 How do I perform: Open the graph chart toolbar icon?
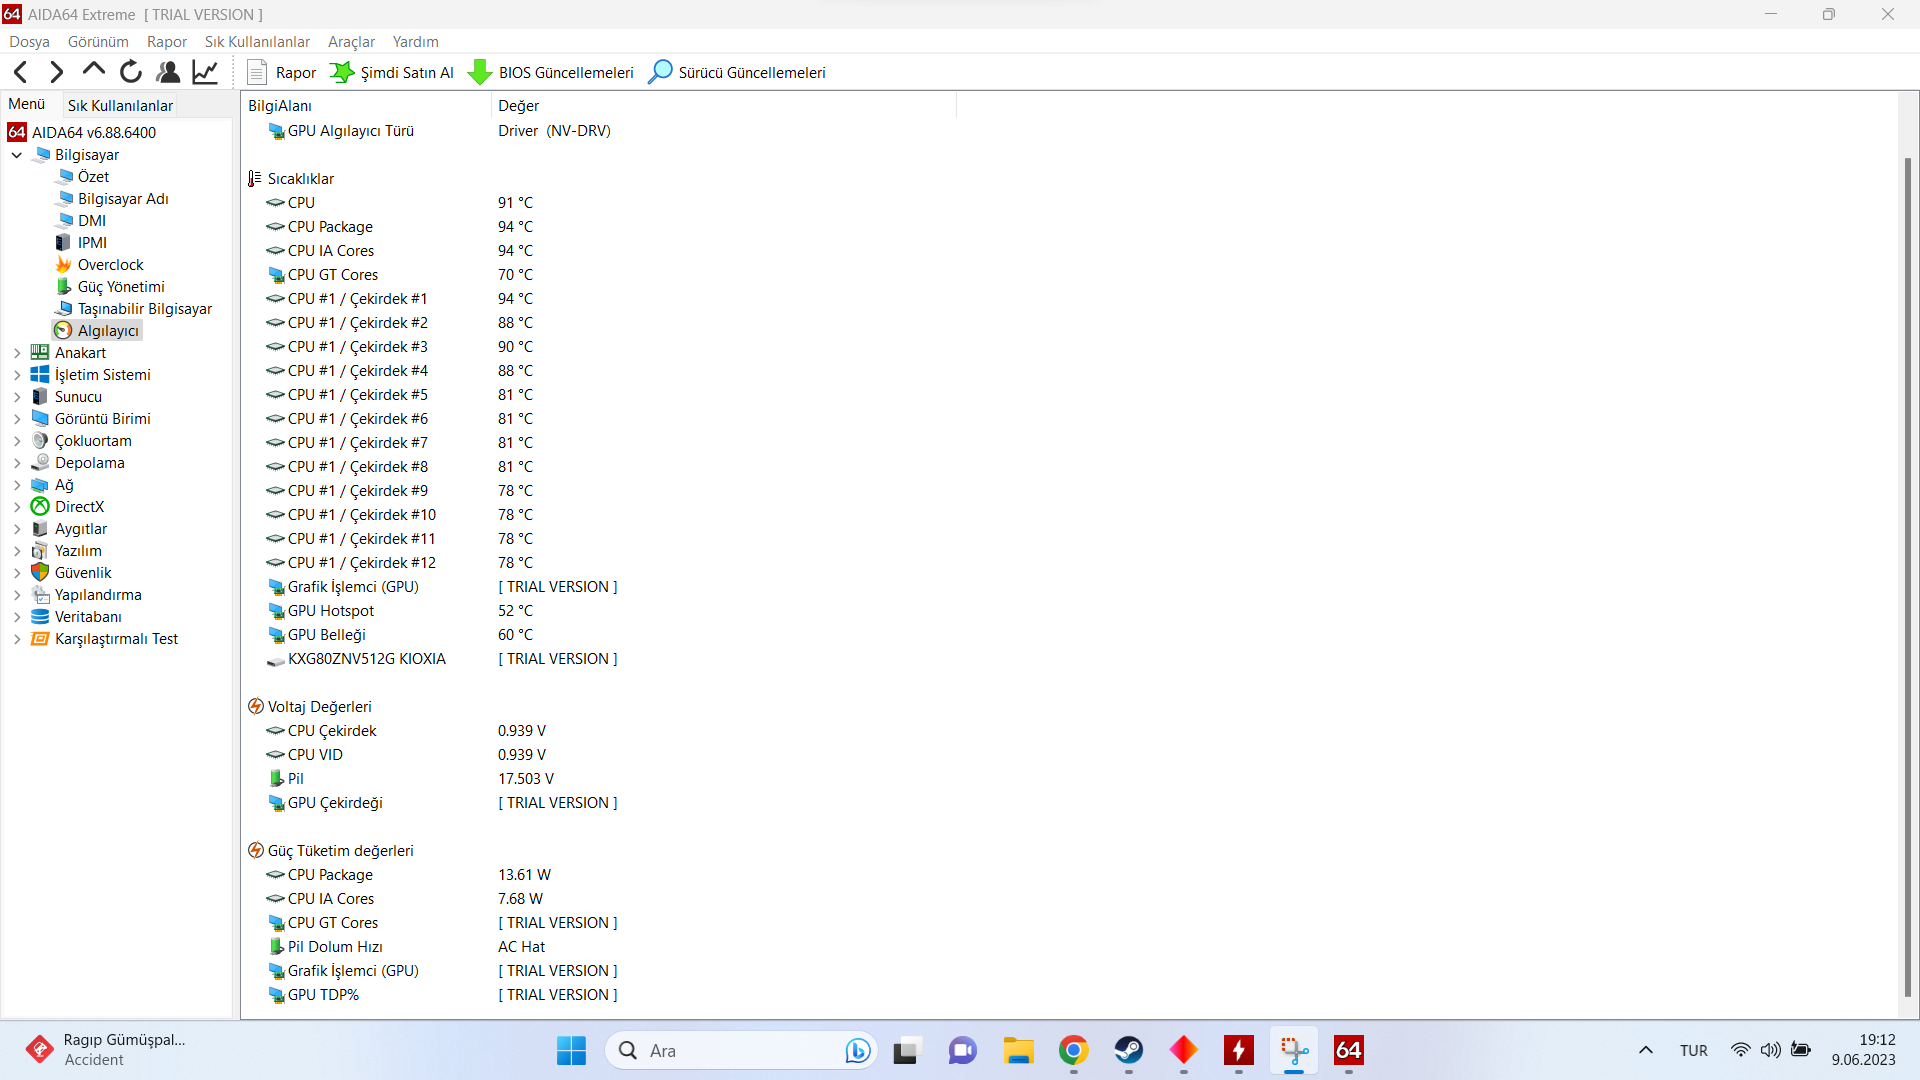click(x=205, y=72)
